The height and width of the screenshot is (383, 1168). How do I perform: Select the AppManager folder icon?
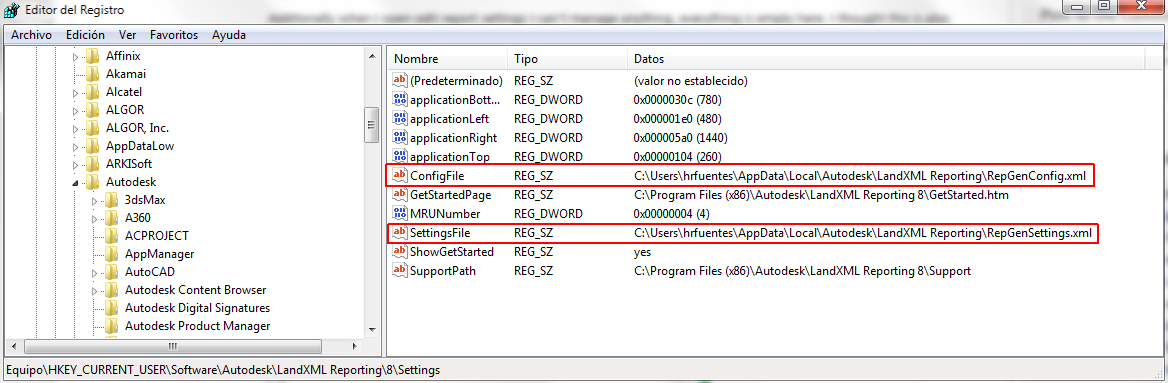112,253
